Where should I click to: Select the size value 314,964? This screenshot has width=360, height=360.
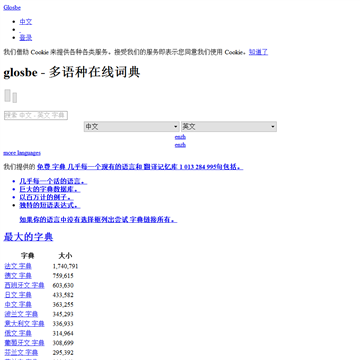pyautogui.click(x=63, y=334)
